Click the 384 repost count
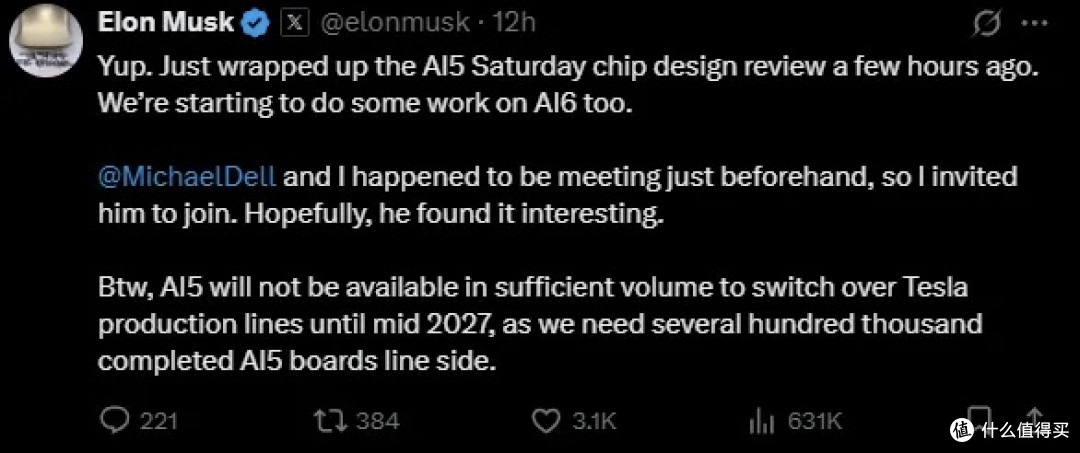The width and height of the screenshot is (1080, 453). click(x=375, y=421)
